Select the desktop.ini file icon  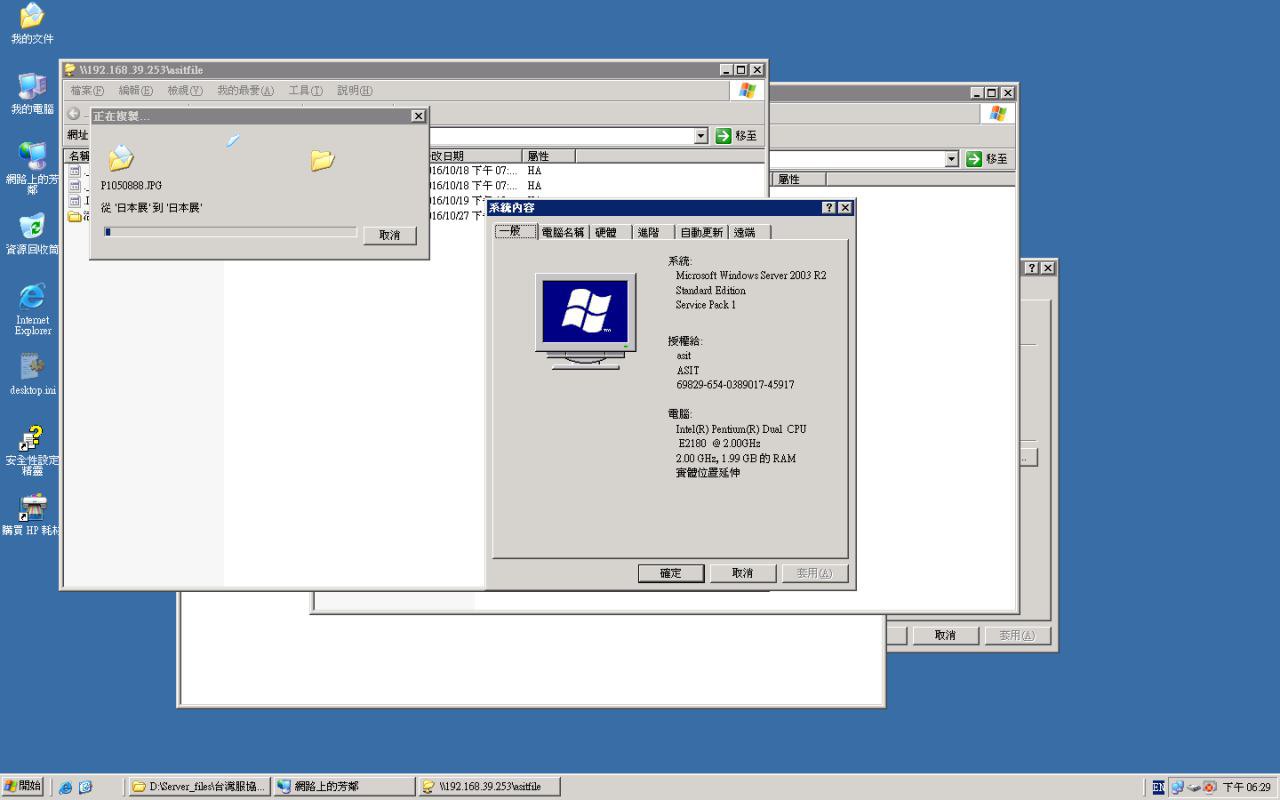tap(32, 375)
